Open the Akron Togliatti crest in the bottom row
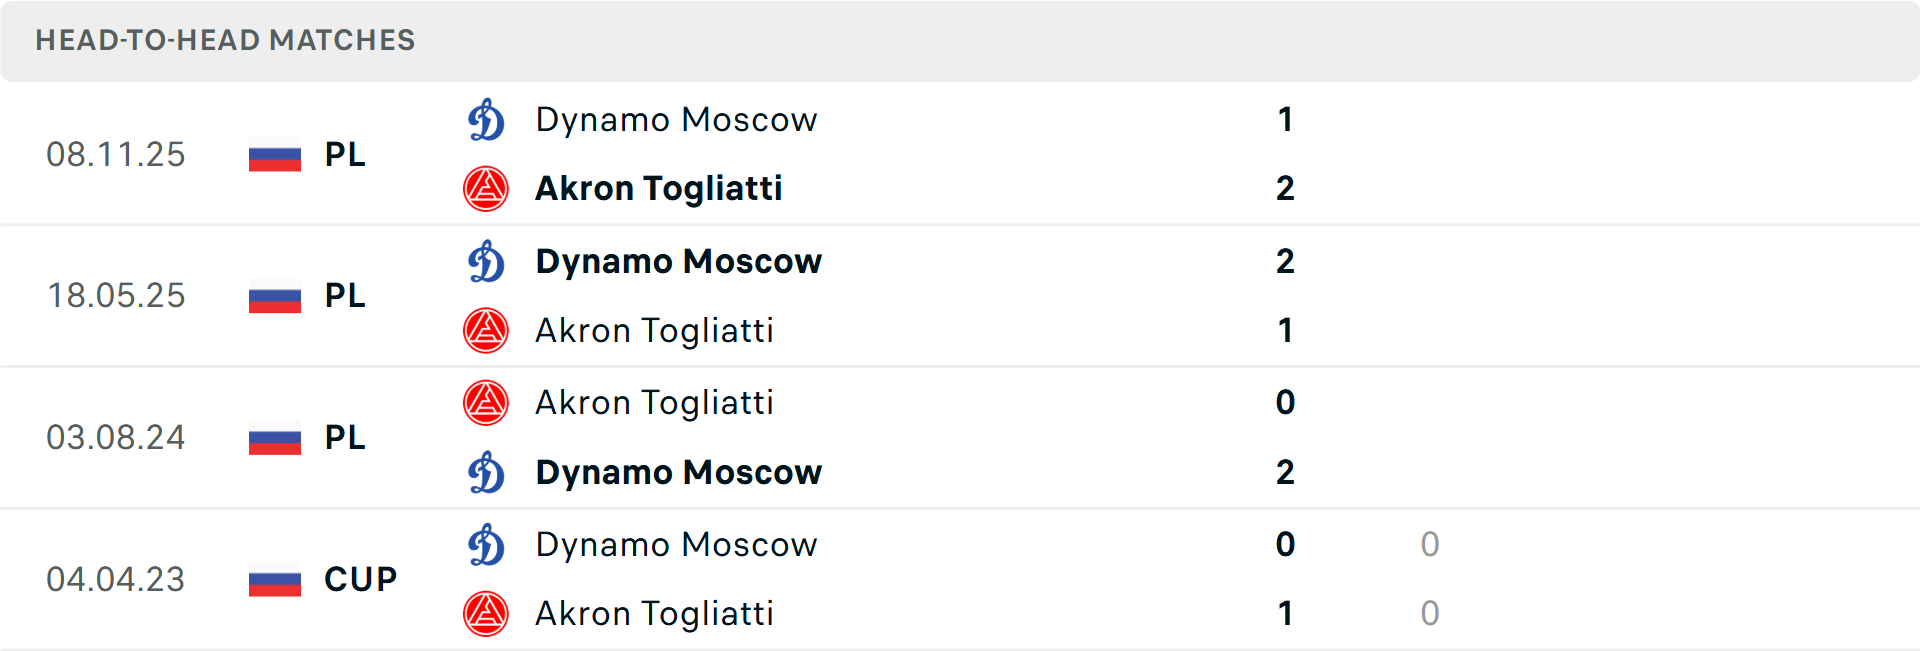The width and height of the screenshot is (1920, 651). tap(486, 614)
